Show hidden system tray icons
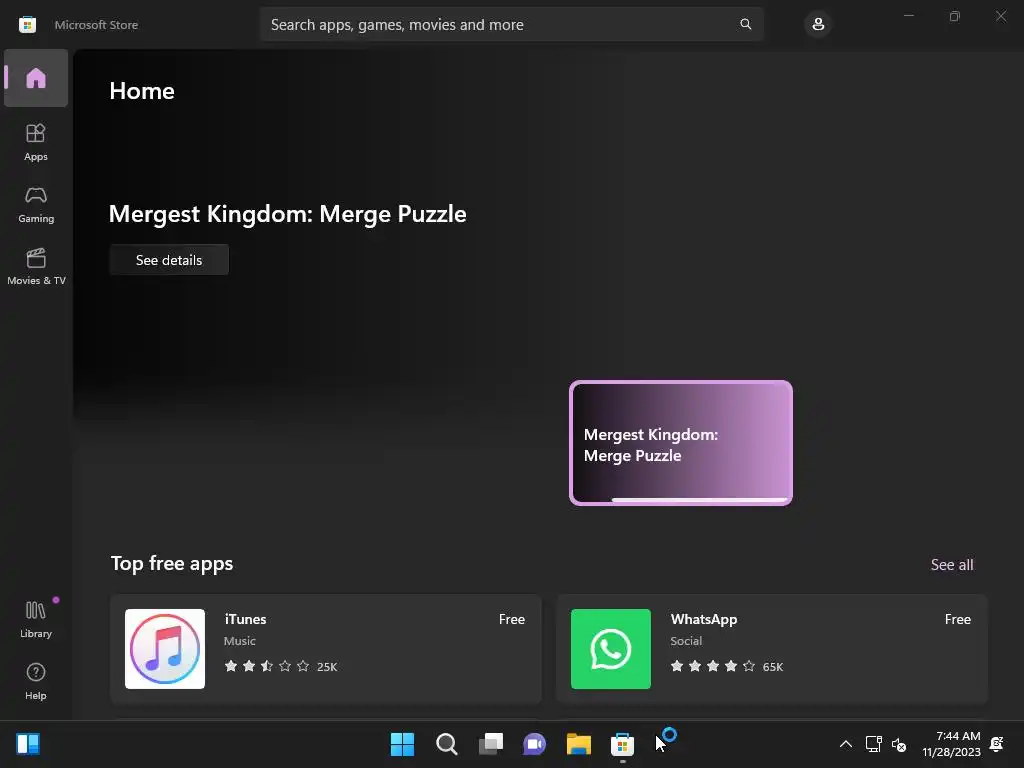The width and height of the screenshot is (1024, 768). 846,744
